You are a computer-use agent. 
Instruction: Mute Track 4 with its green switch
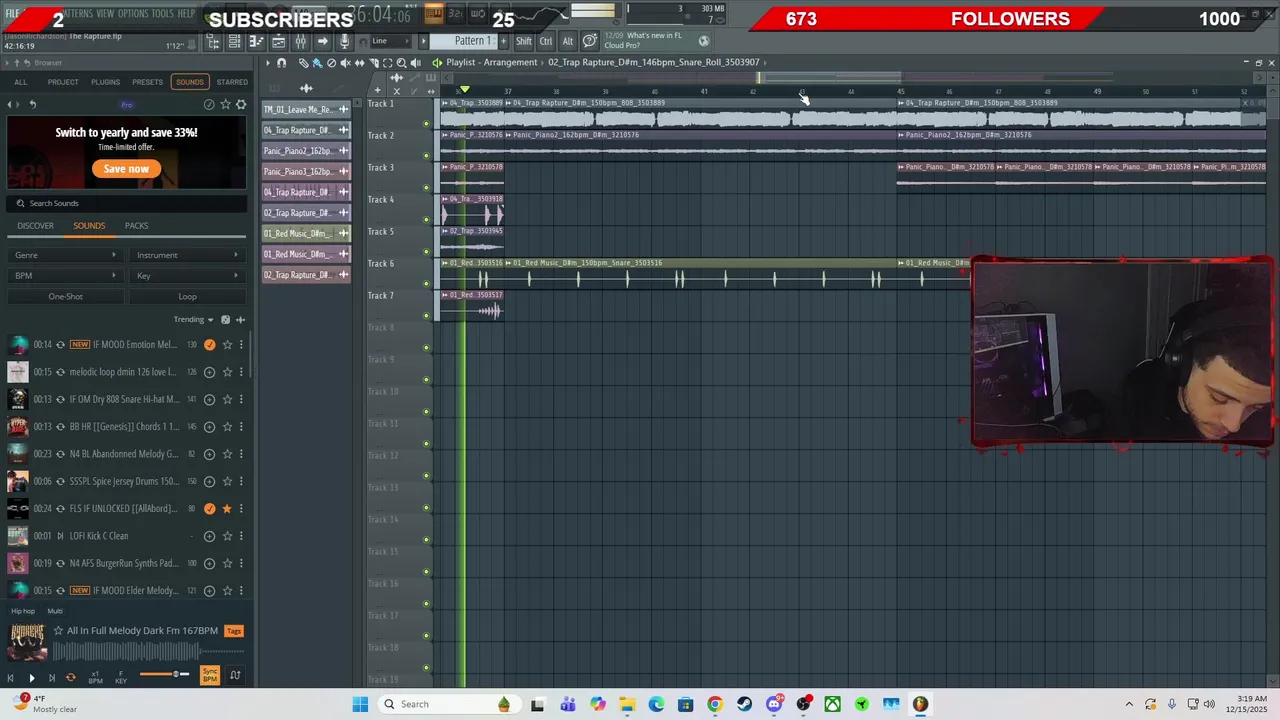tap(426, 220)
